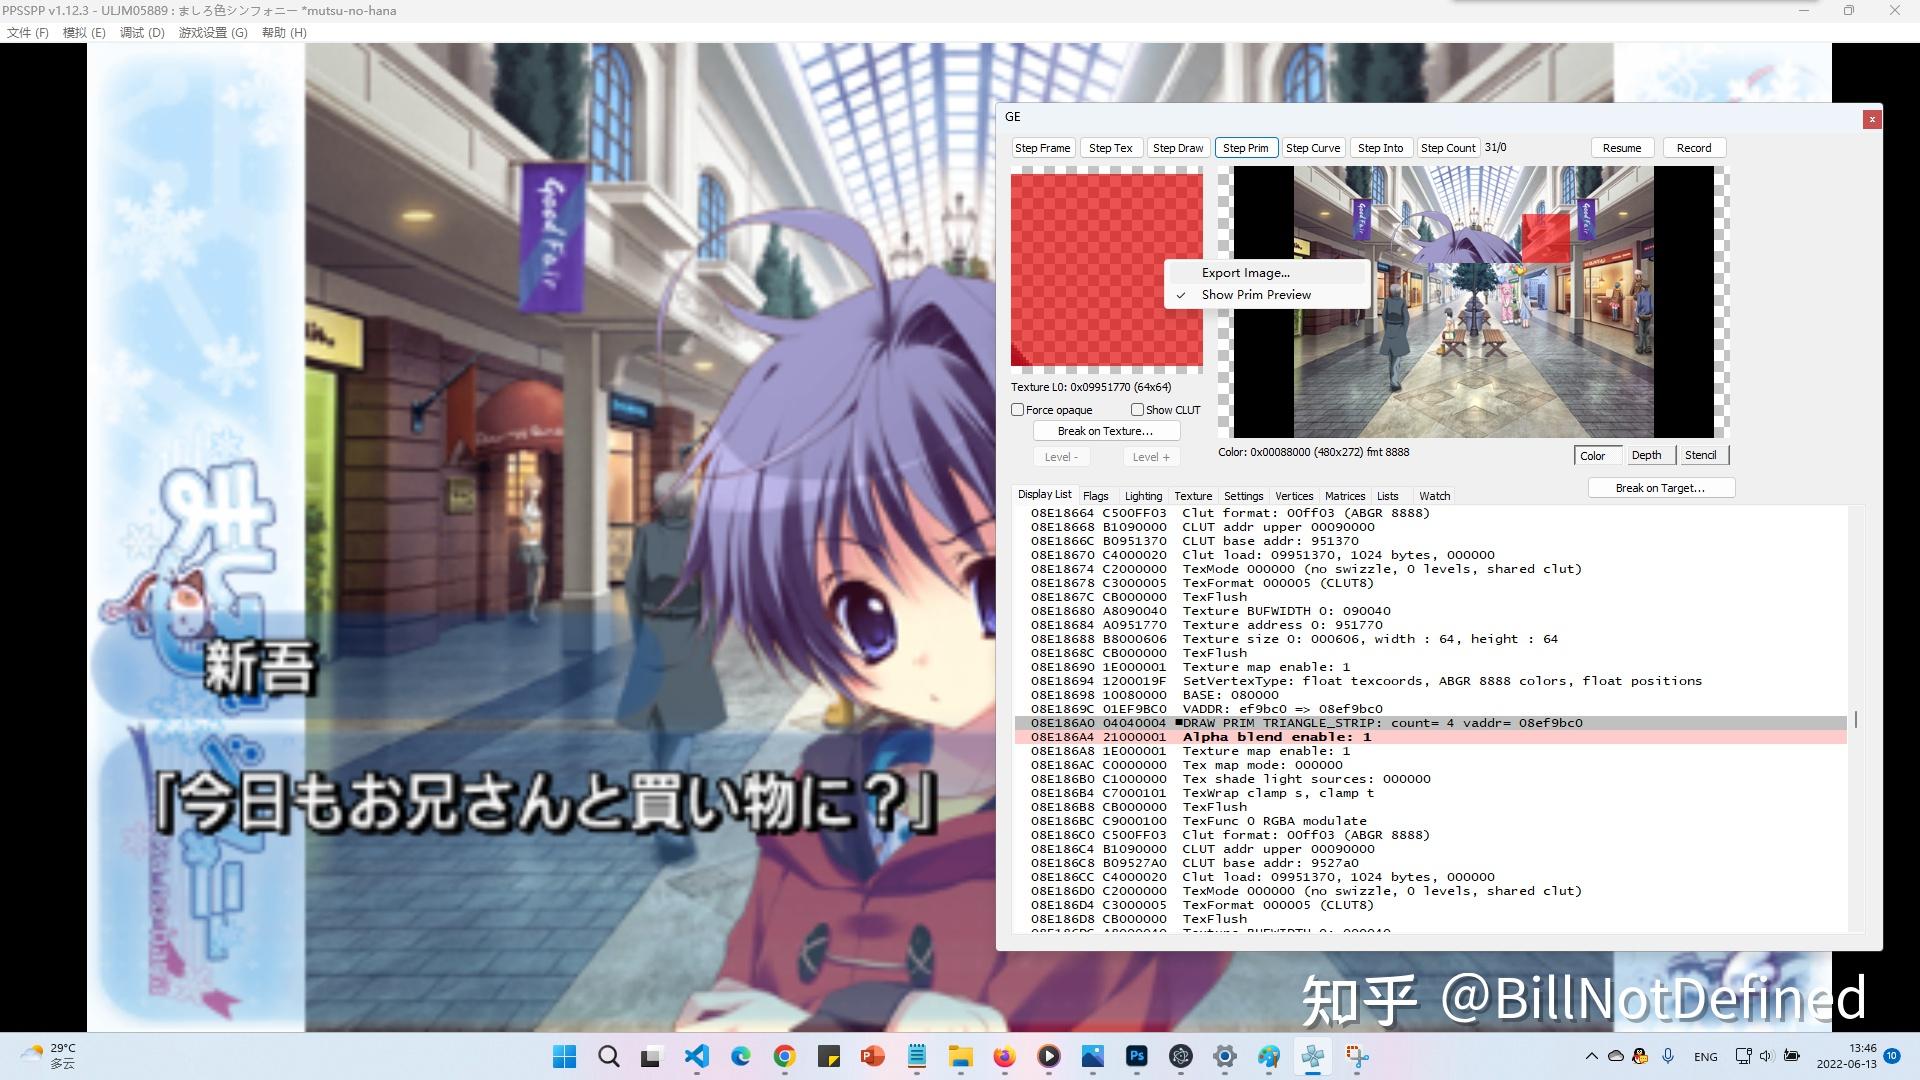Click the Step Count button
1920x1080 pixels.
pos(1448,148)
